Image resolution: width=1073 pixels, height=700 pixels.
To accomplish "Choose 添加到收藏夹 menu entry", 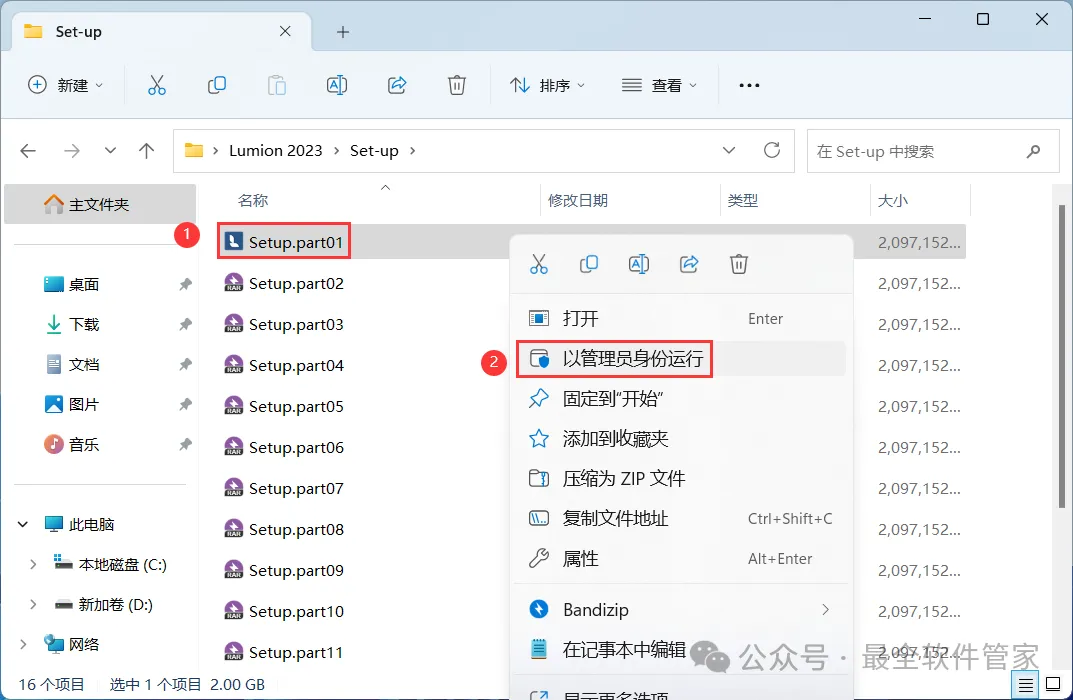I will point(681,439).
